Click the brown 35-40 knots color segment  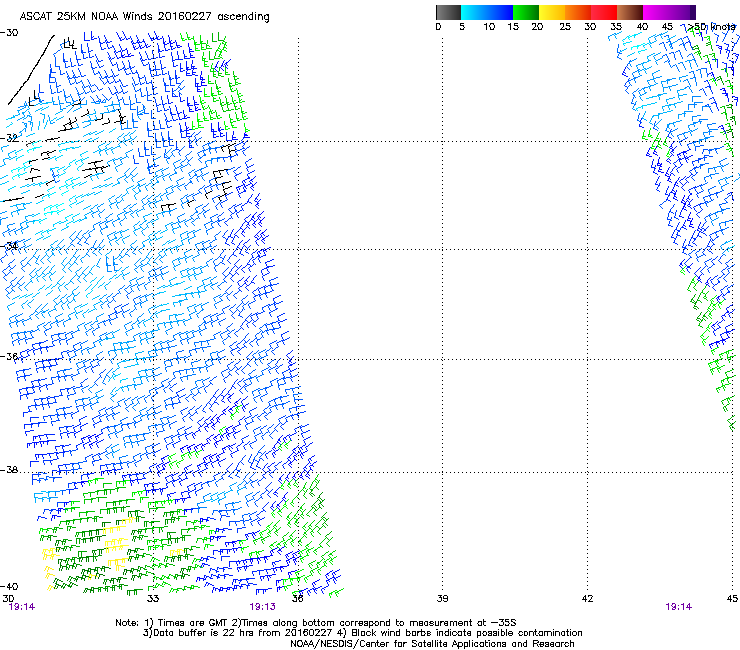click(630, 12)
